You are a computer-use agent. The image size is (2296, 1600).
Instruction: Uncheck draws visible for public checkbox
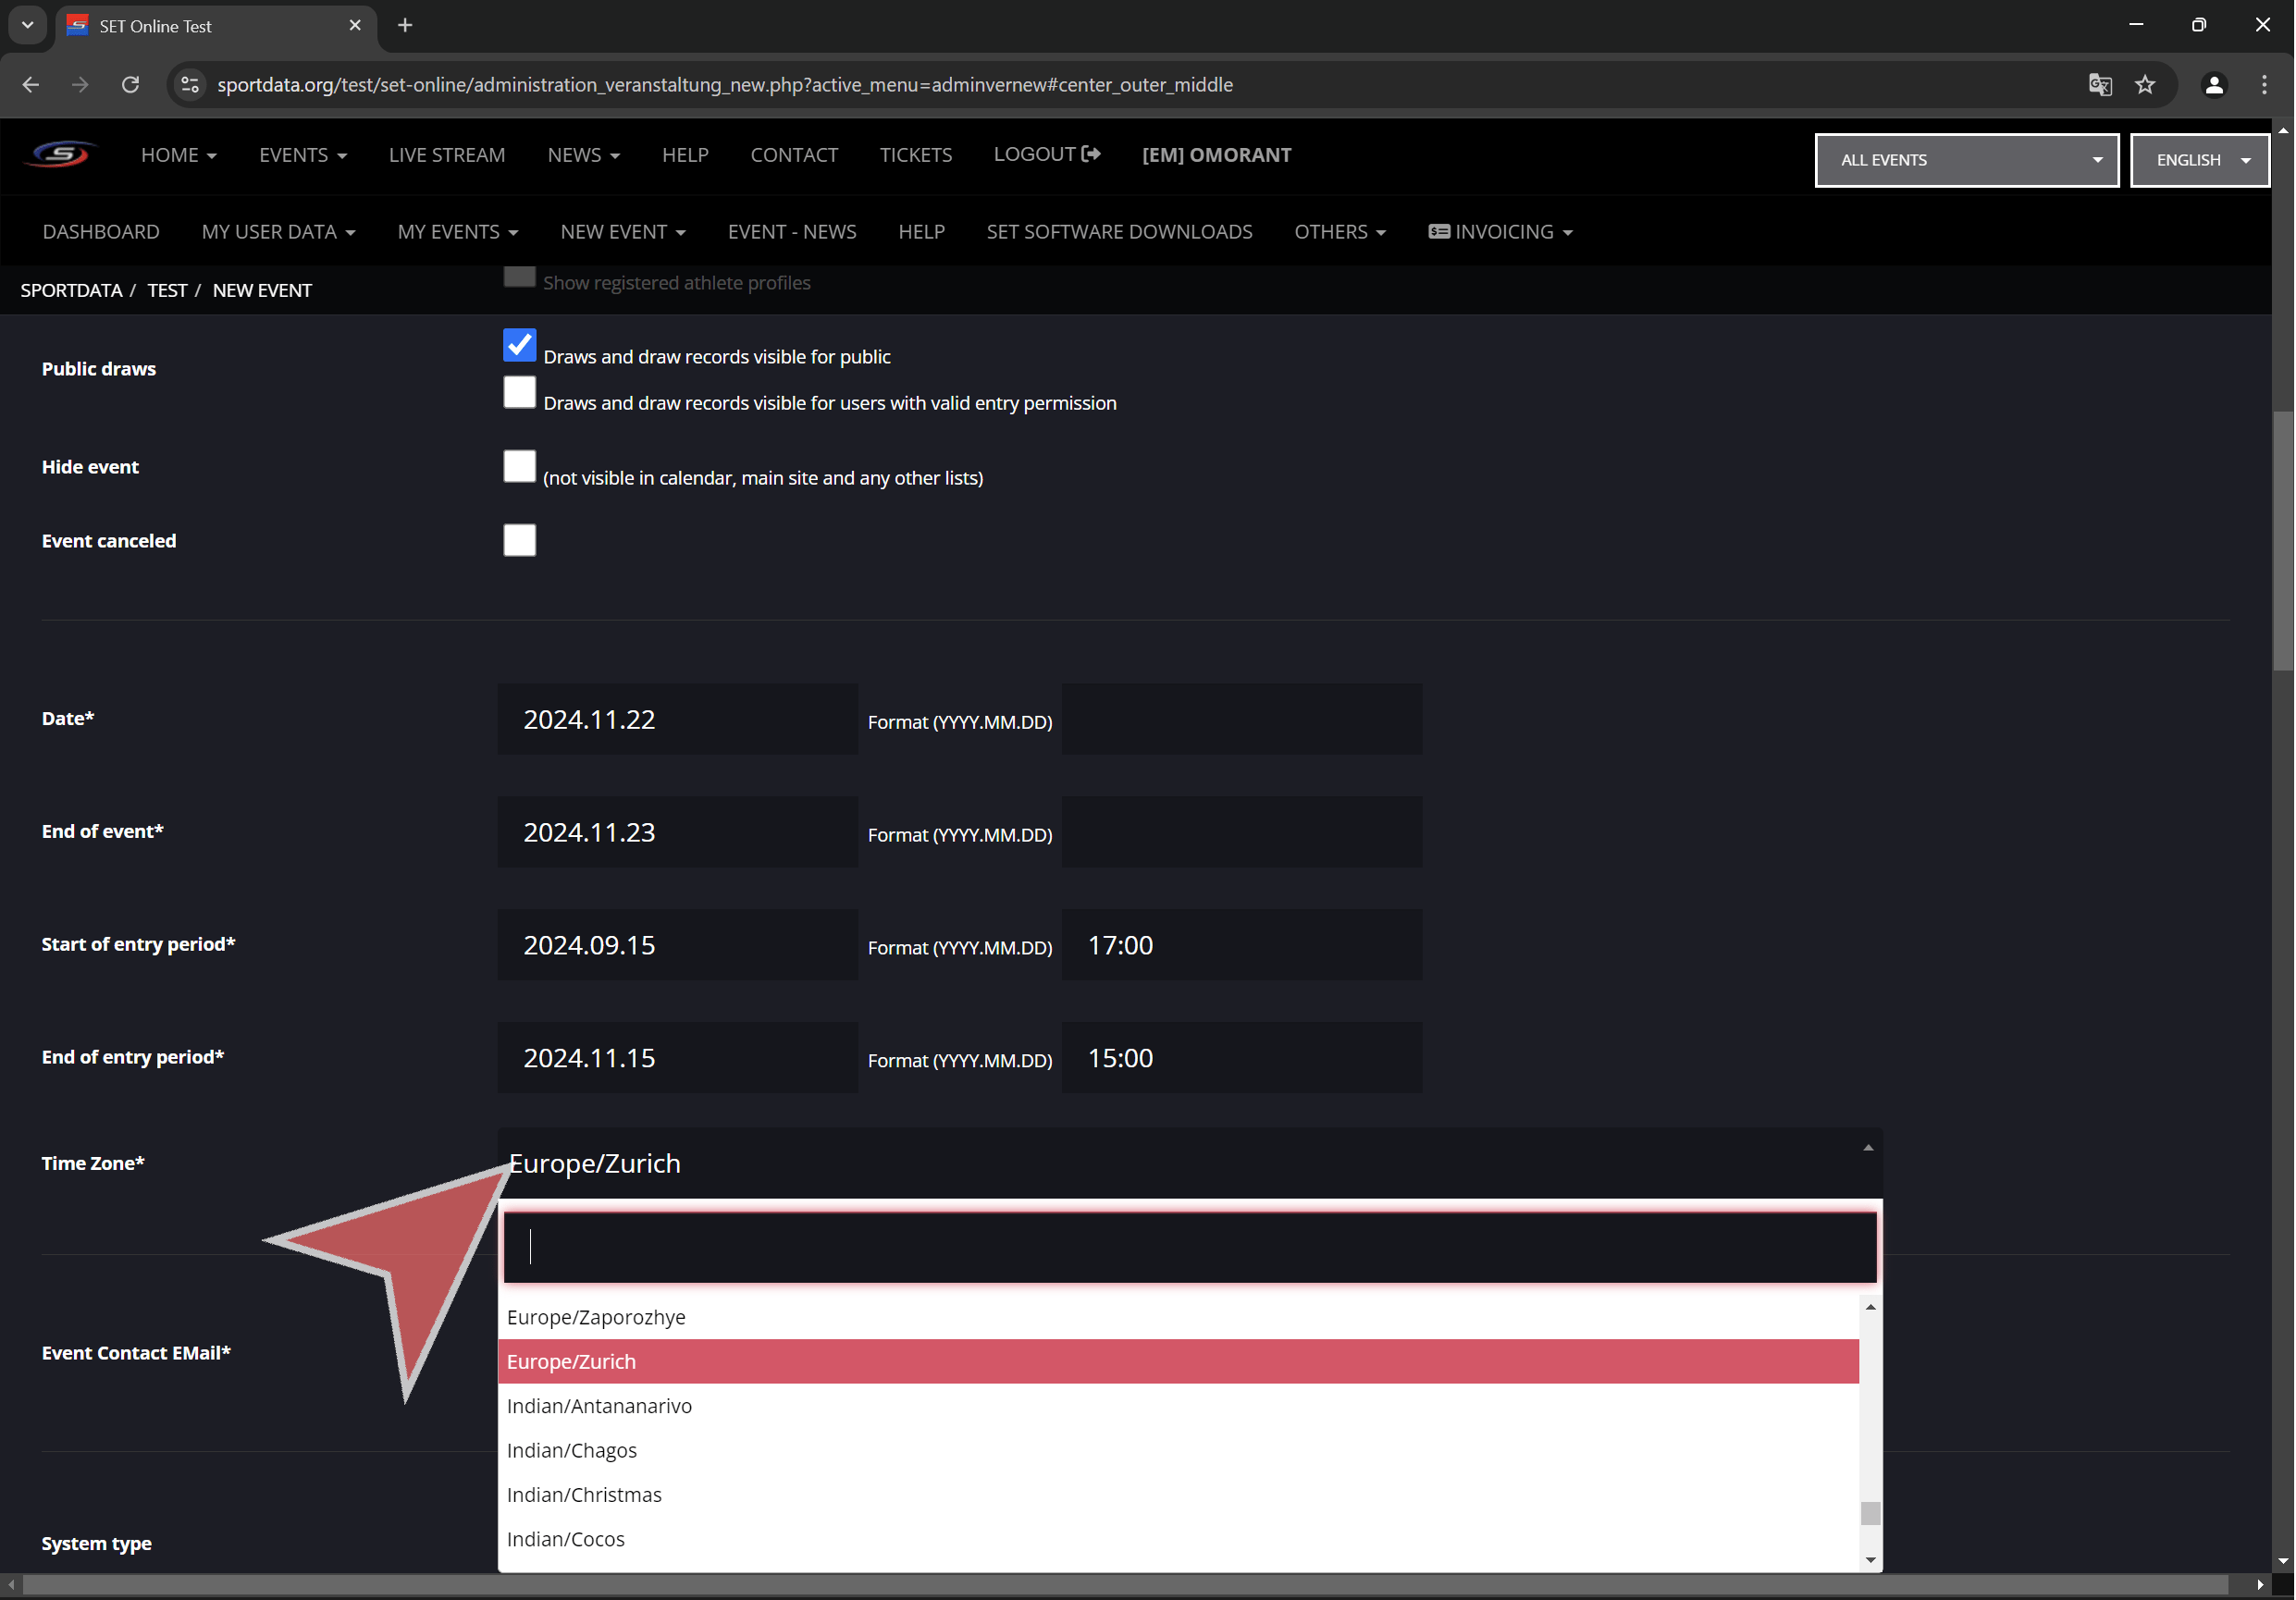point(519,345)
